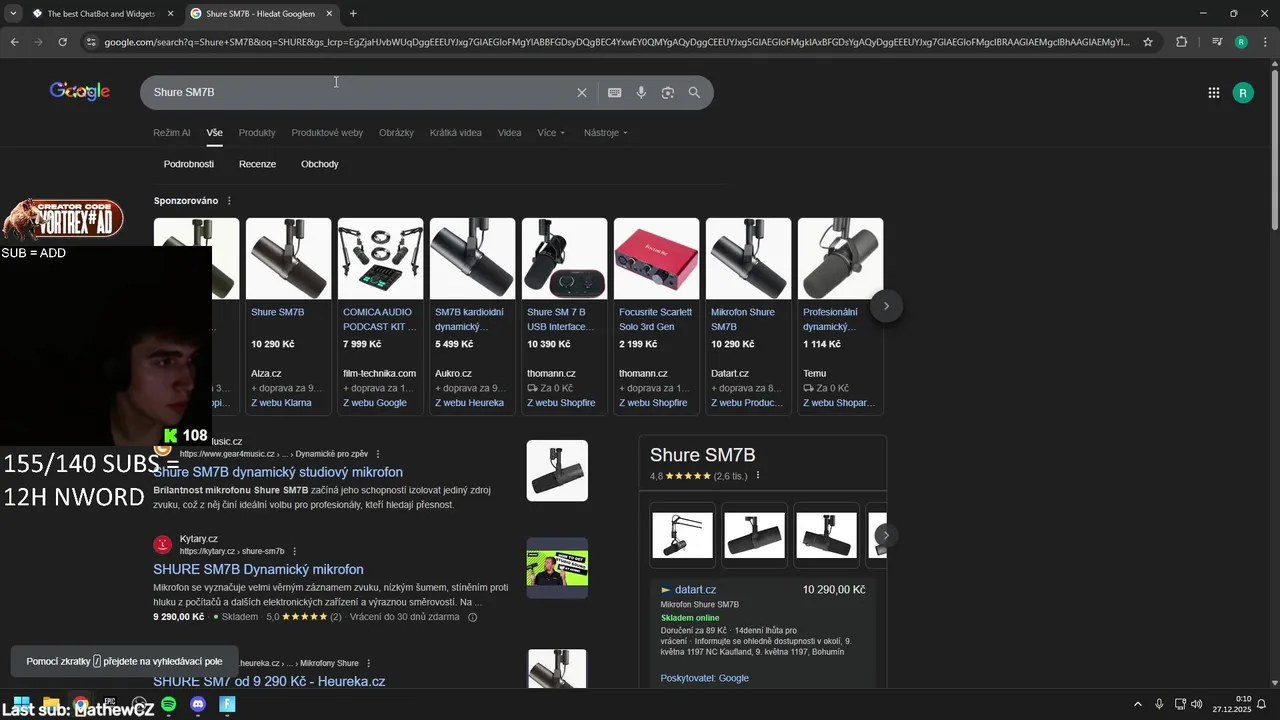Click the Temu Profesionální dynamický microphone image
1280x720 pixels.
pos(840,258)
